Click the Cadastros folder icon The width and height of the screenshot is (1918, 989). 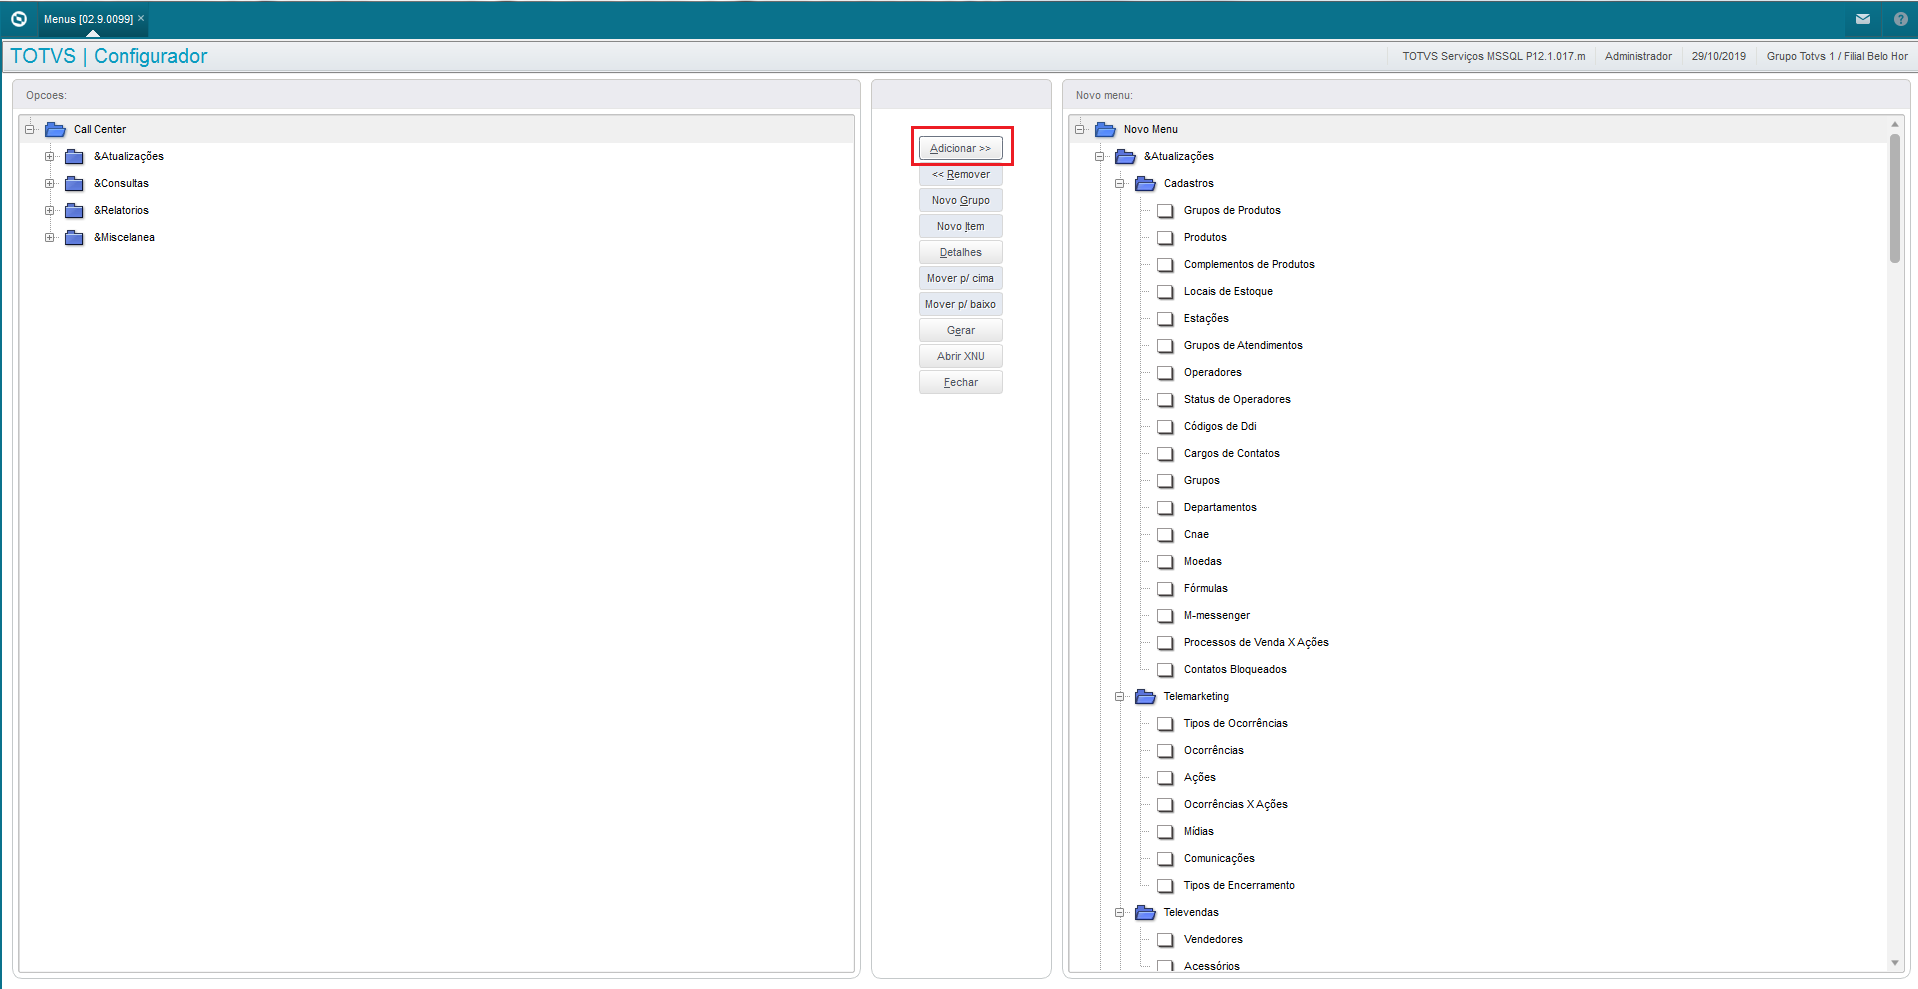1145,183
